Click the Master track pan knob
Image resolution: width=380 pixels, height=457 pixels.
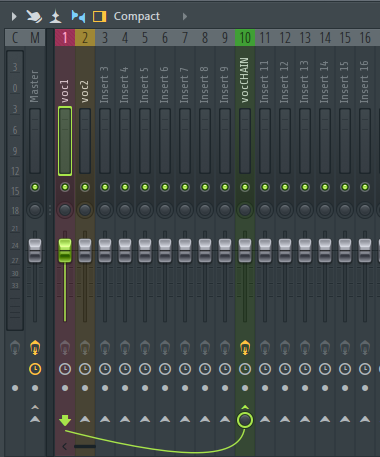(x=35, y=210)
